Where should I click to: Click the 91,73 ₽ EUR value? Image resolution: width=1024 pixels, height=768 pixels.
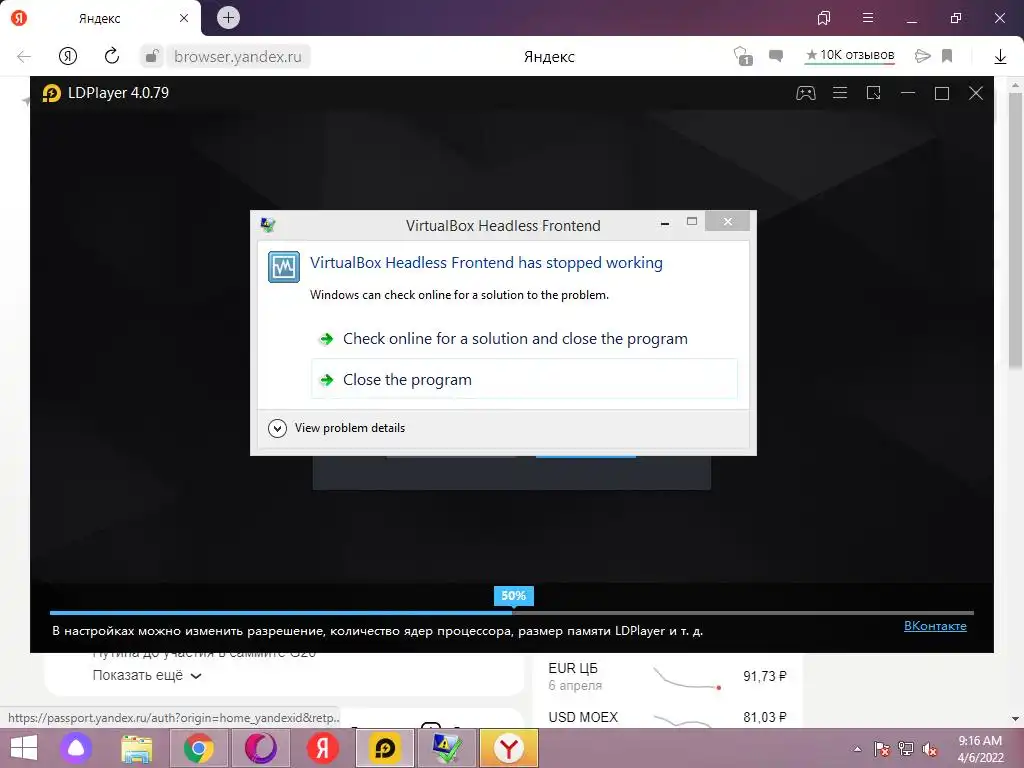765,677
